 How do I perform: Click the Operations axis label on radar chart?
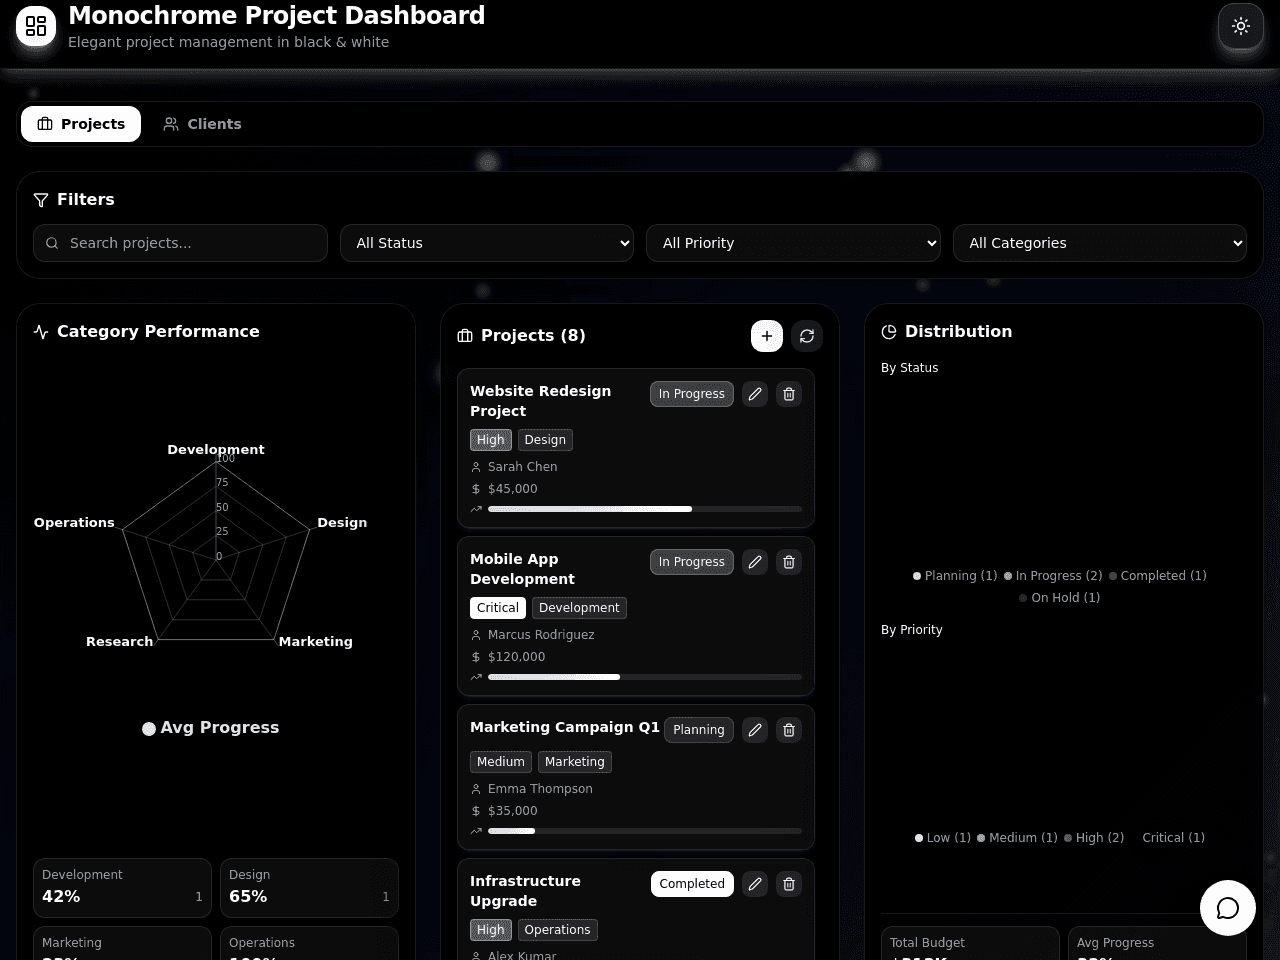click(74, 523)
